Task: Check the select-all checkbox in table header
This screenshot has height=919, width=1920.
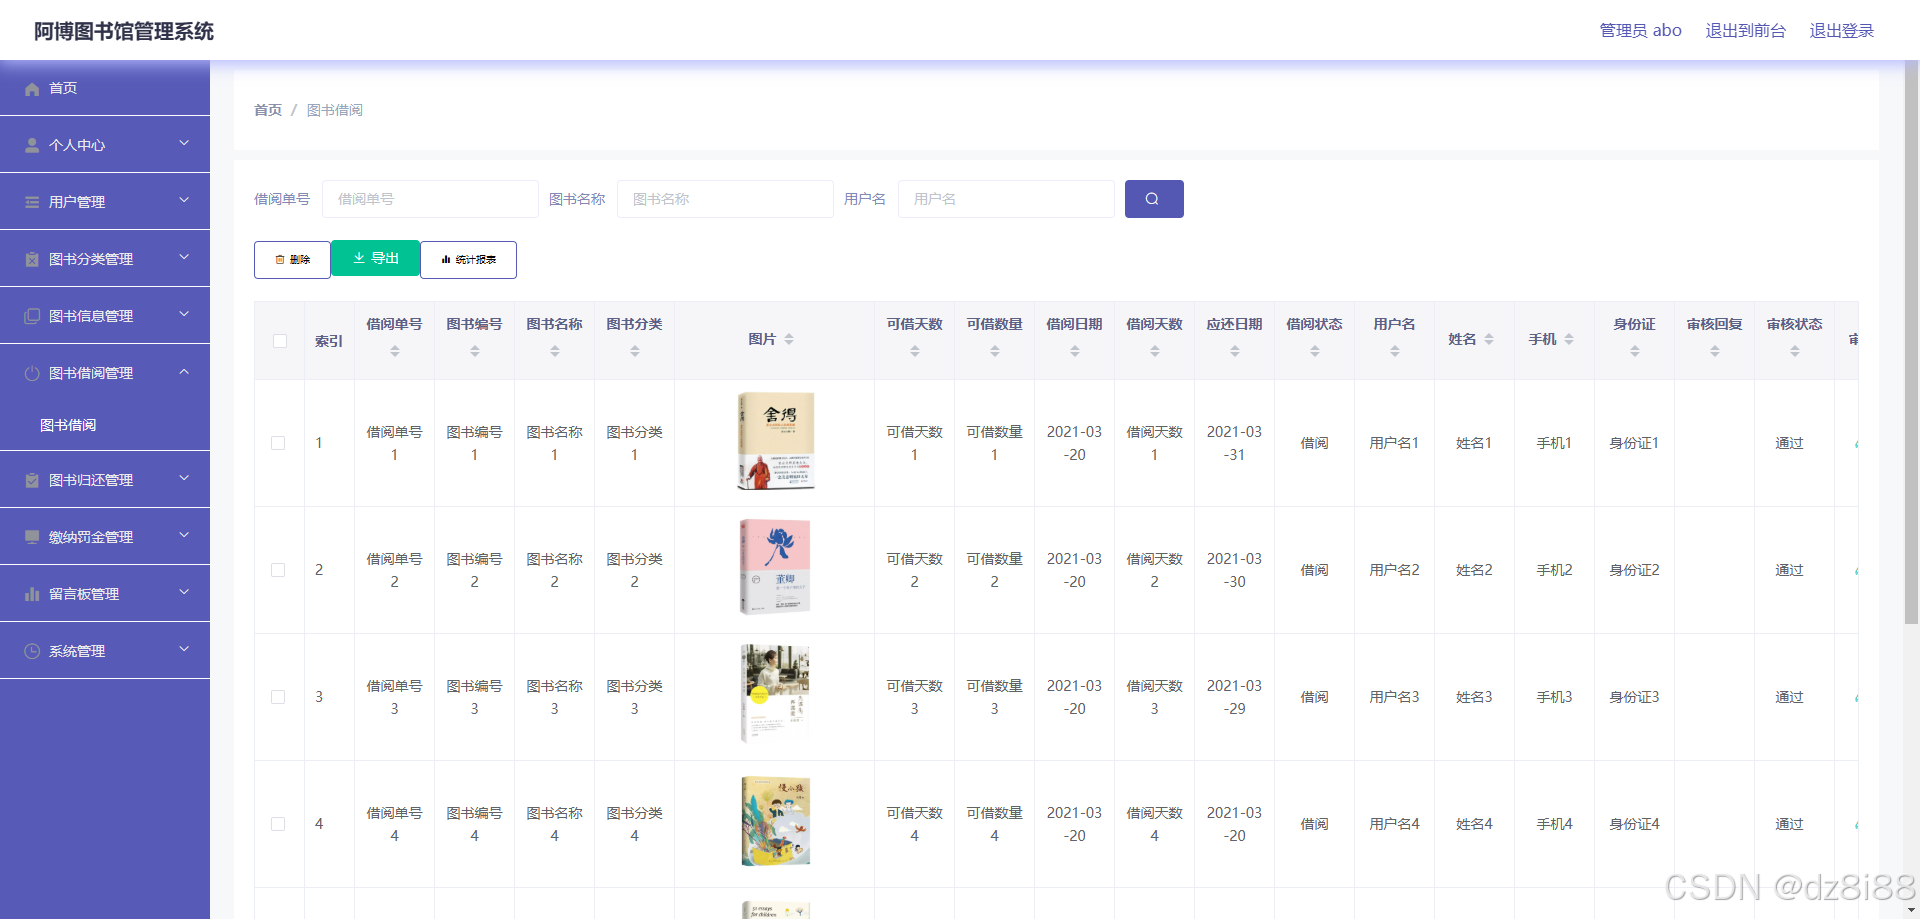Action: (x=279, y=341)
